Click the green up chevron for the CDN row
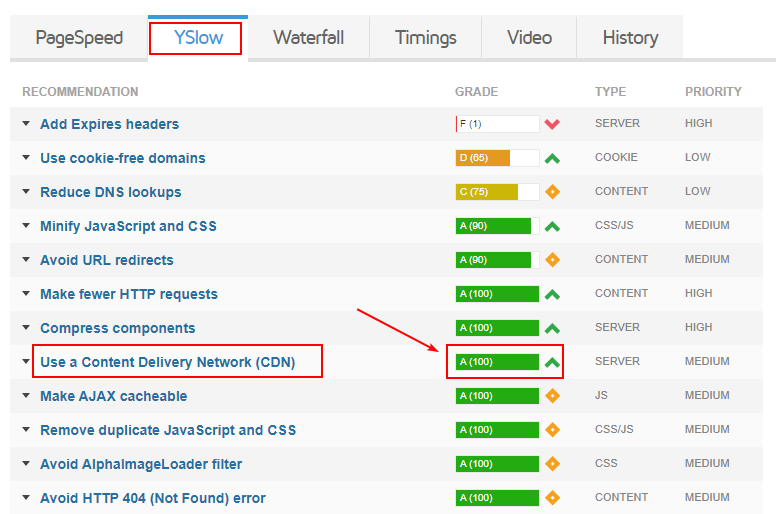This screenshot has height=514, width=776. point(552,363)
